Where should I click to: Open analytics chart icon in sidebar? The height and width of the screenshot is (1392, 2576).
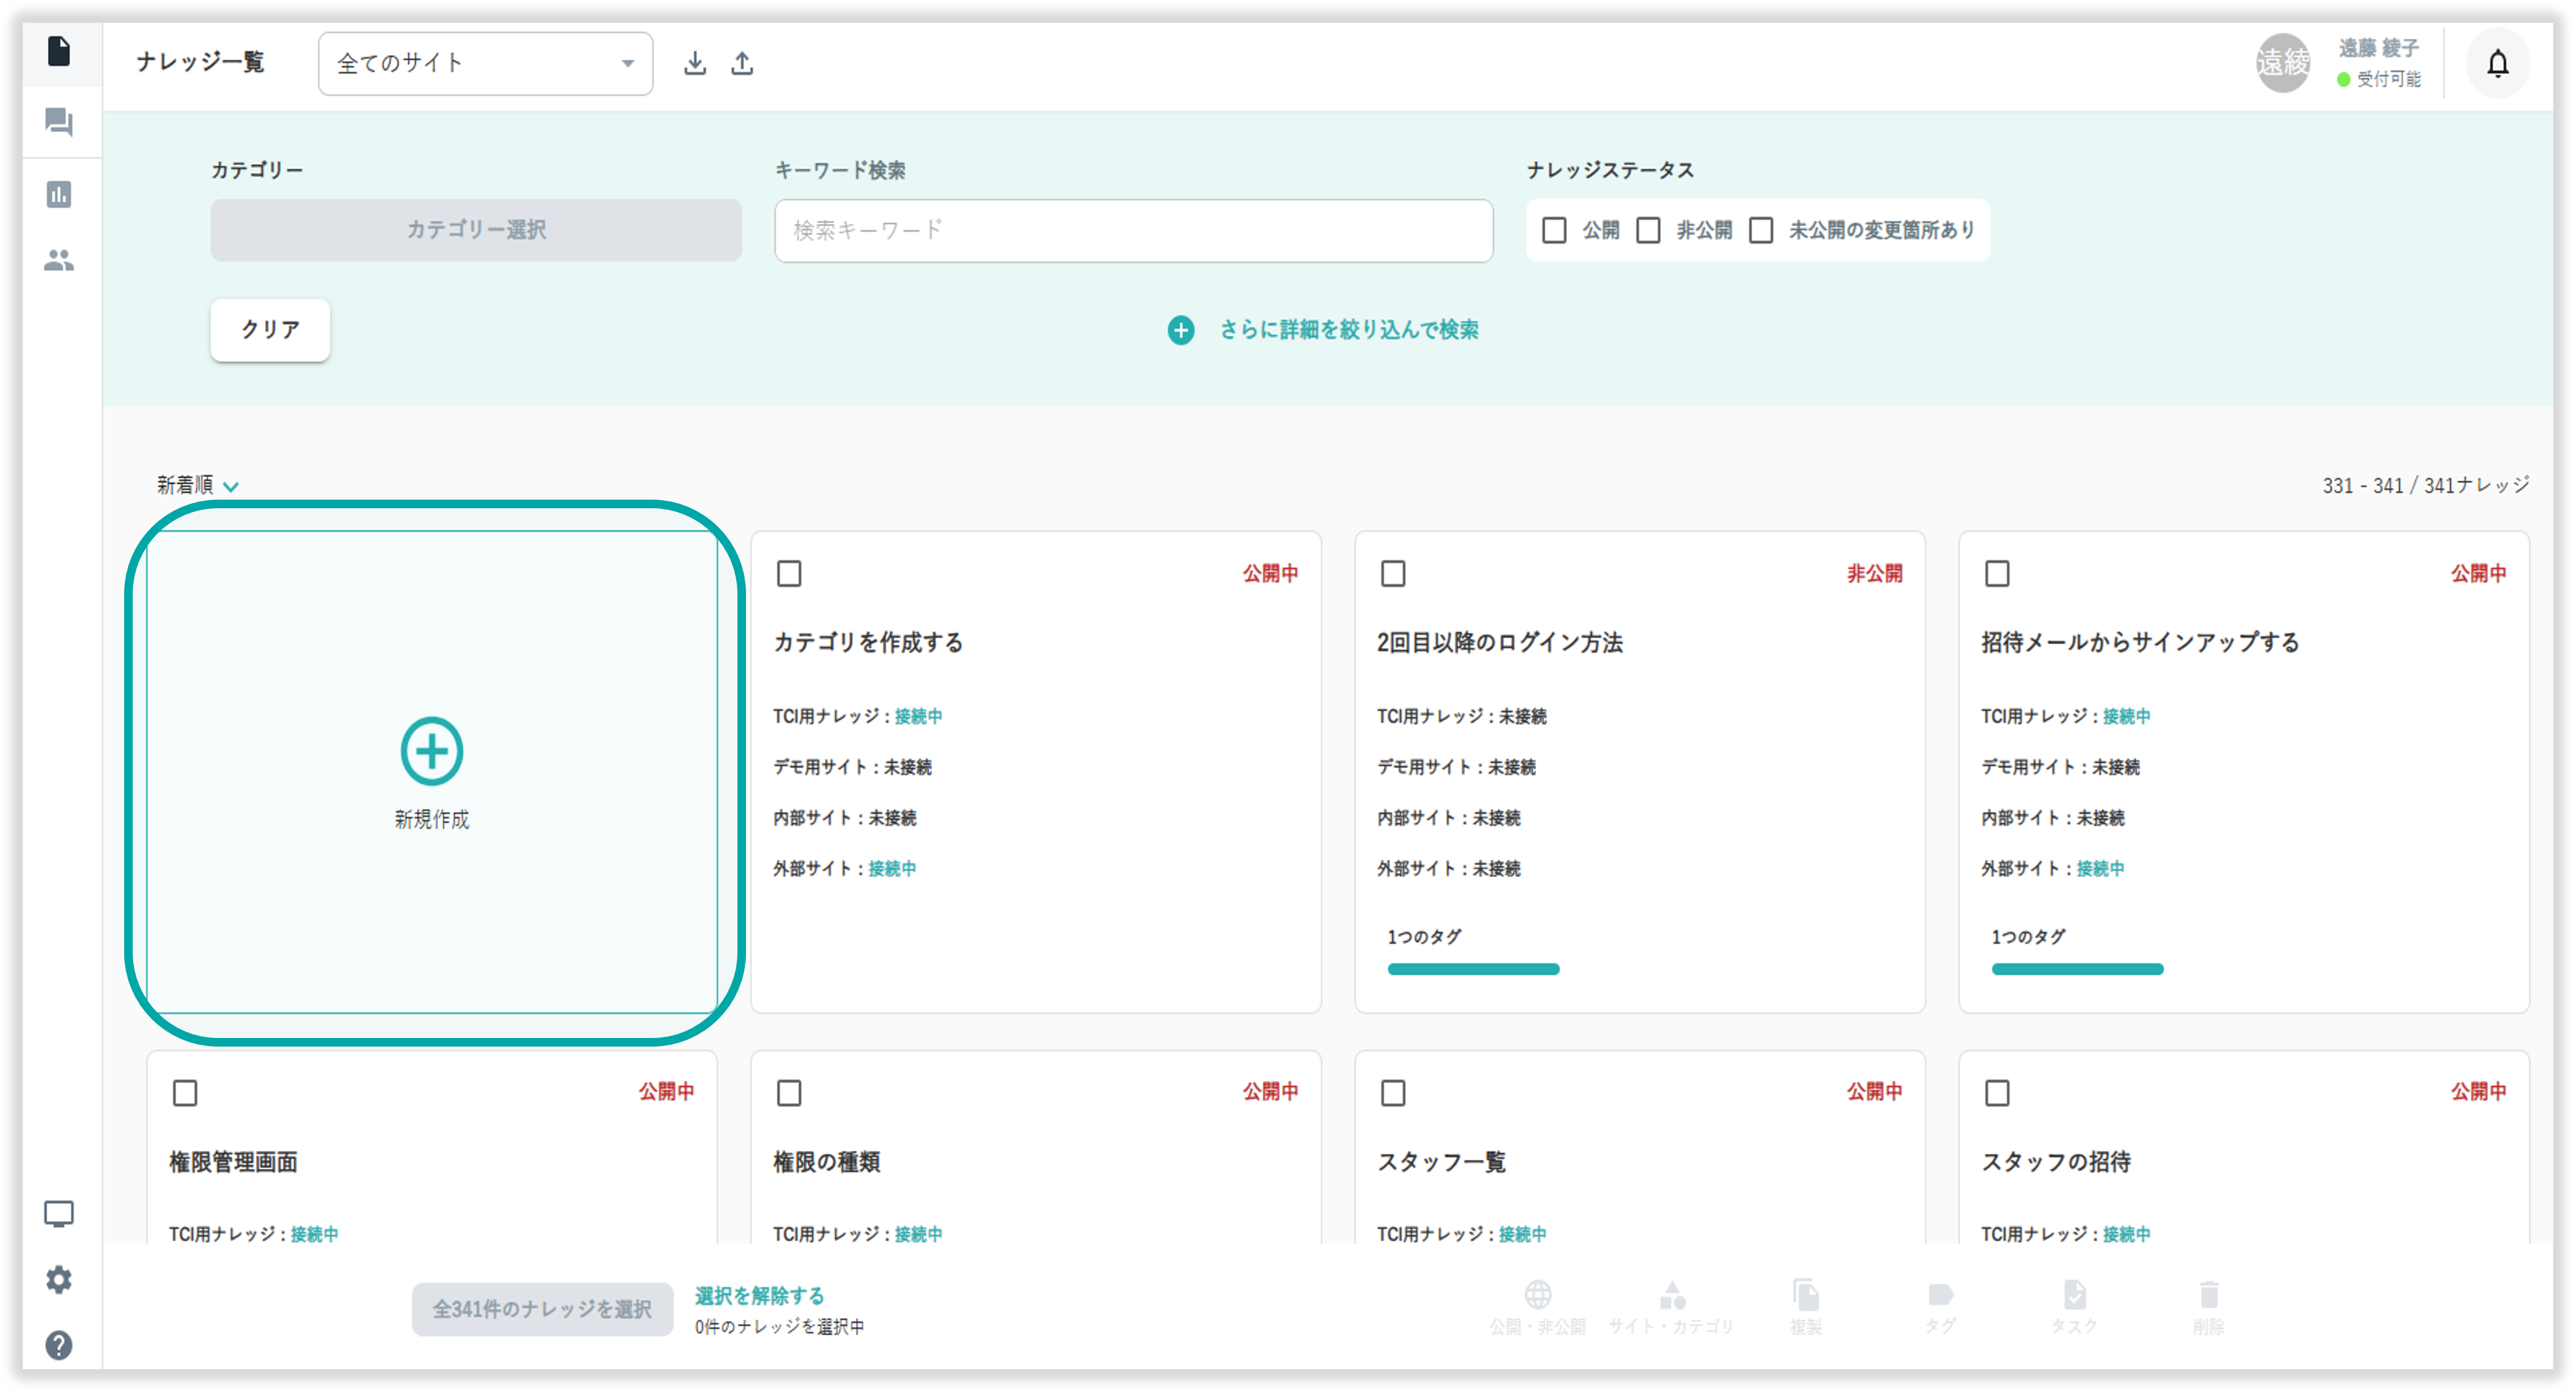(x=59, y=194)
